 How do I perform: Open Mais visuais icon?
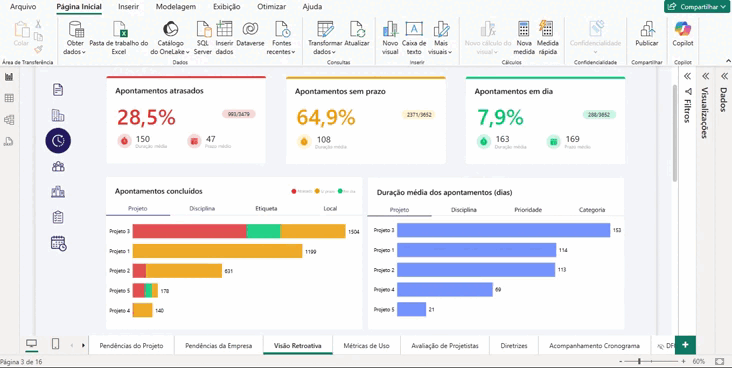pos(441,29)
